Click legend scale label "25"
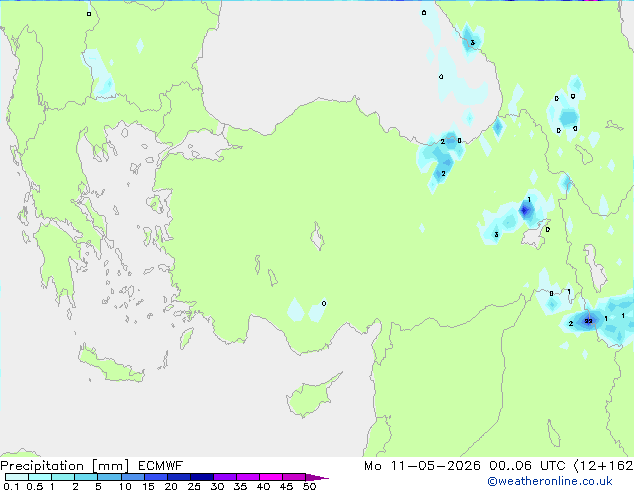634x490 pixels. pyautogui.click(x=194, y=486)
